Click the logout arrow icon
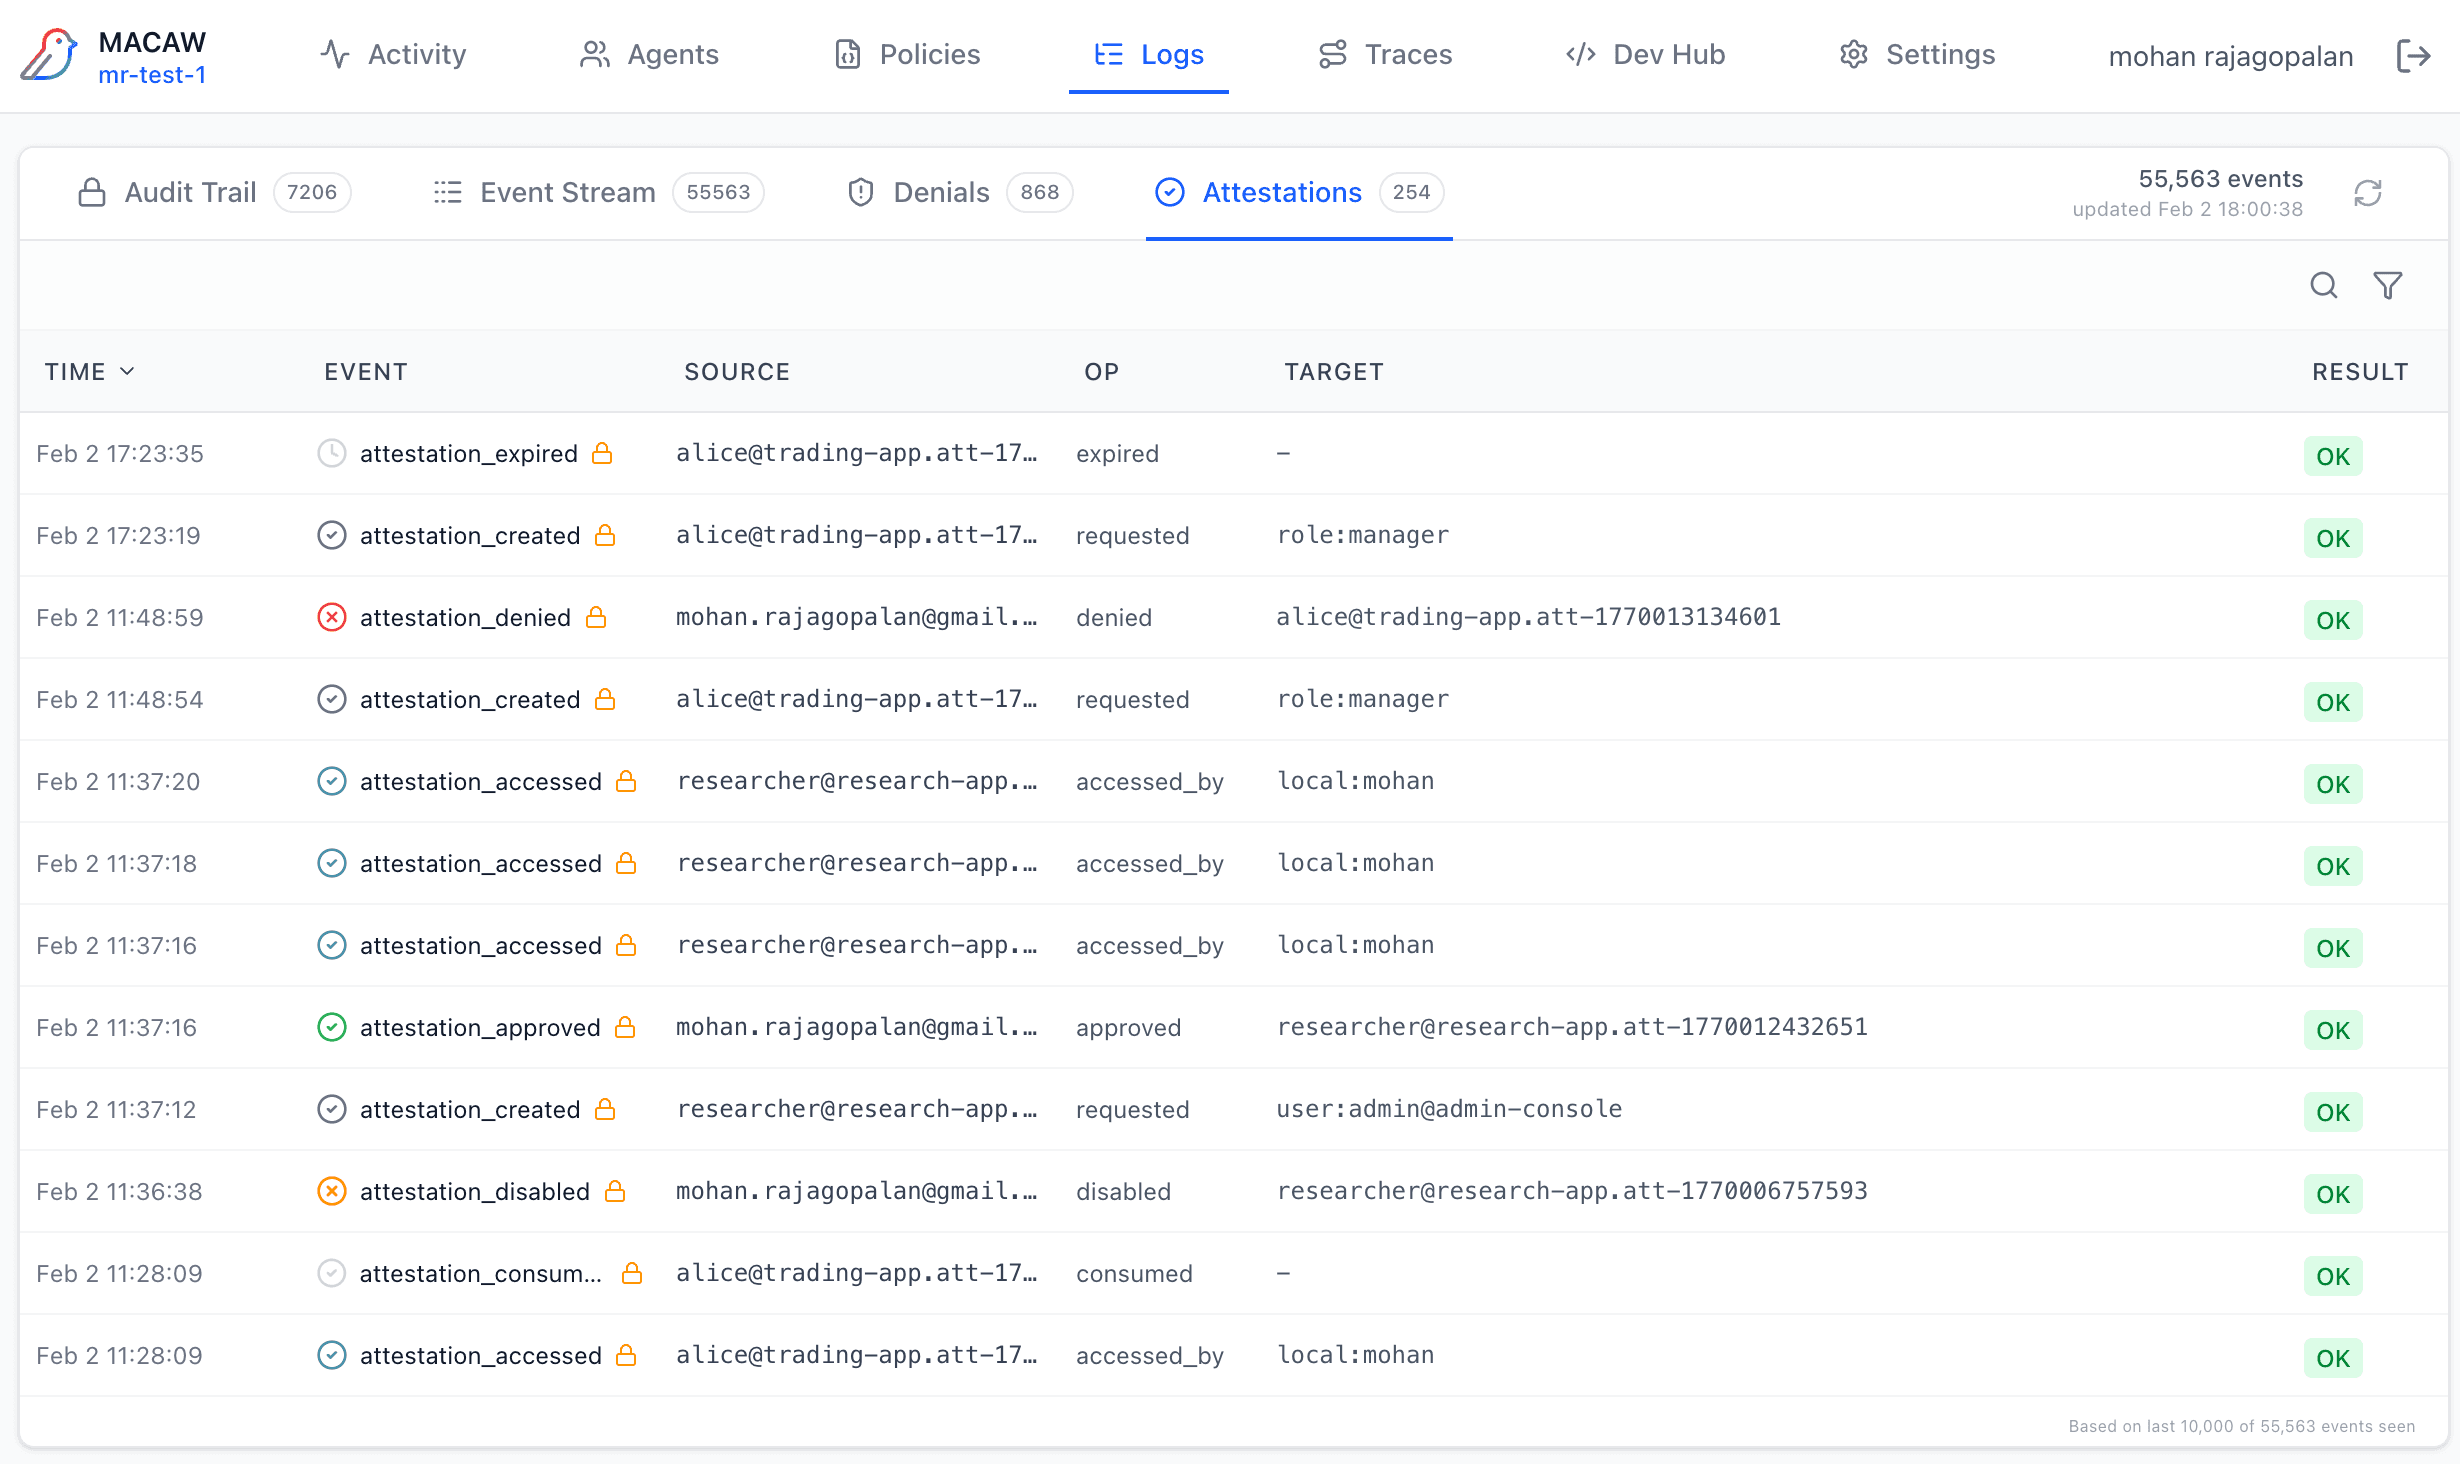The height and width of the screenshot is (1464, 2460). tap(2413, 56)
